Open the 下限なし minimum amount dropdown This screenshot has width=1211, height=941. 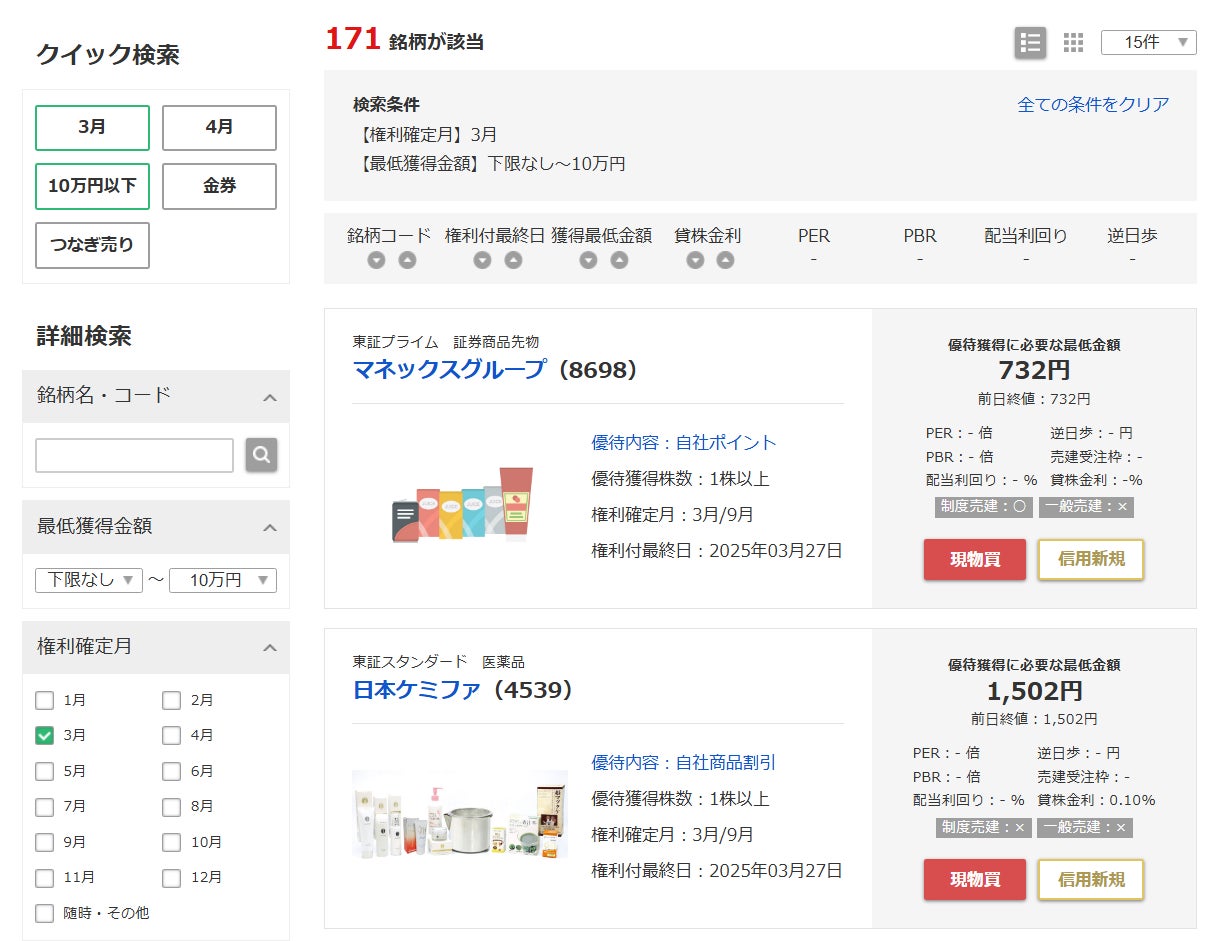(x=89, y=580)
